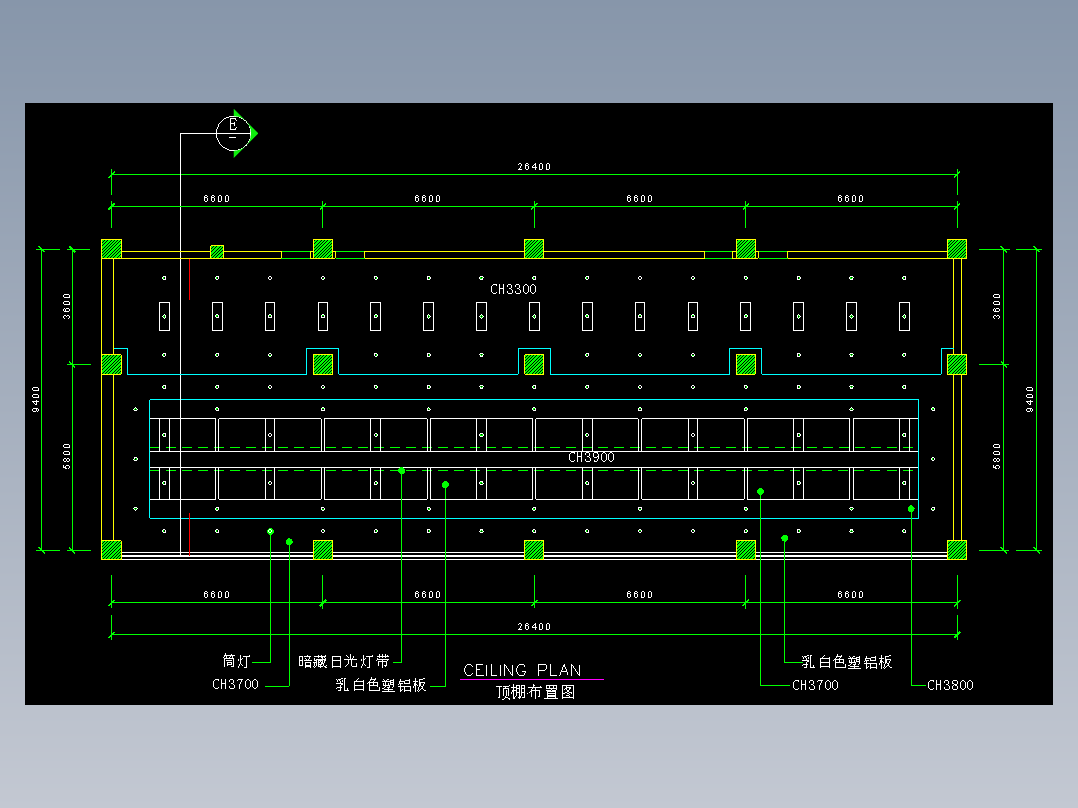This screenshot has width=1078, height=808.
Task: Click the section marker circle labeled E
Action: pyautogui.click(x=233, y=133)
